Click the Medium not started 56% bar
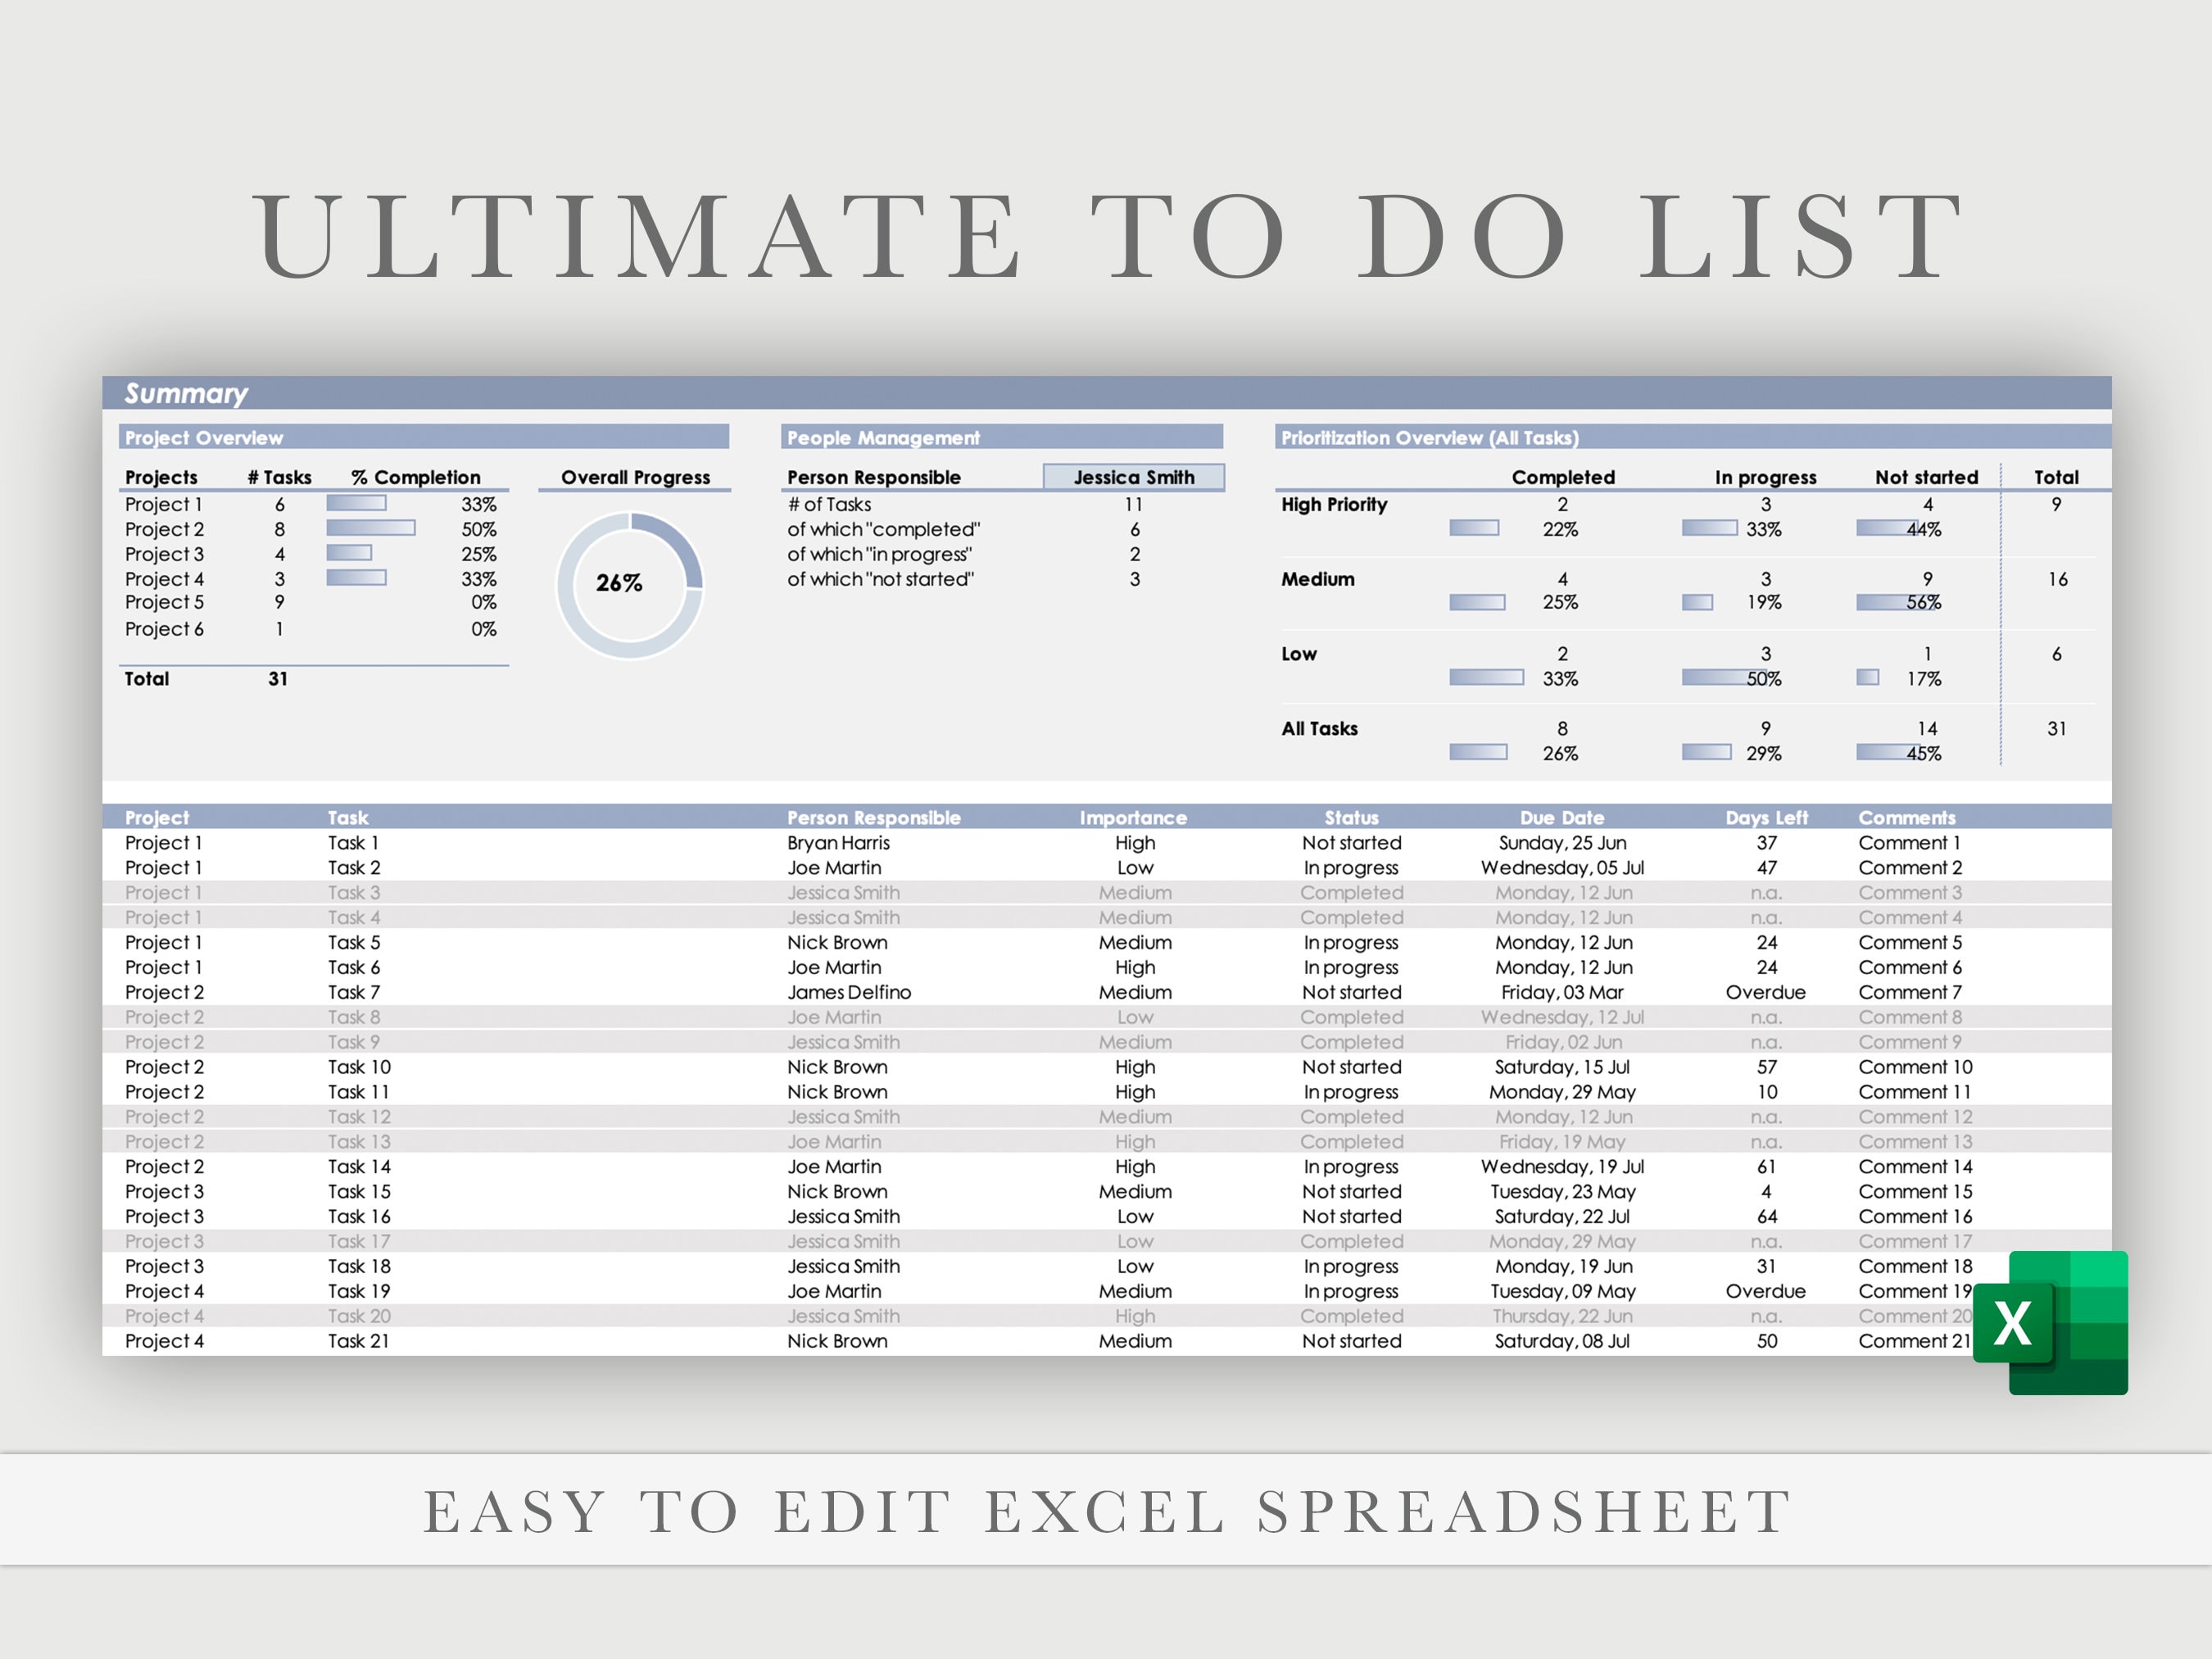The height and width of the screenshot is (1659, 2212). (1894, 602)
